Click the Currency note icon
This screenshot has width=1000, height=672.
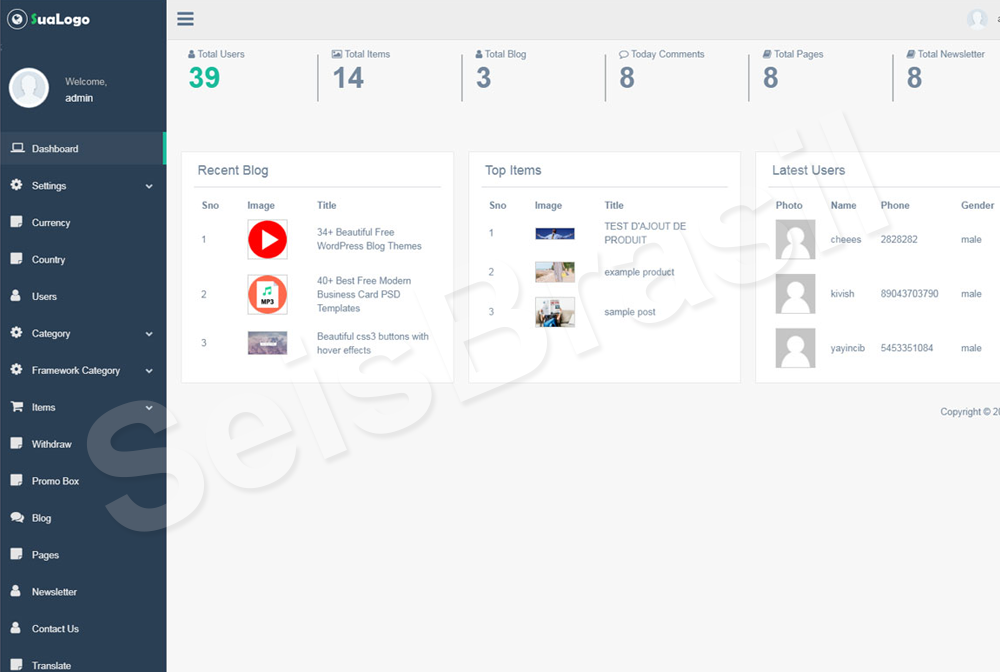pos(16,222)
